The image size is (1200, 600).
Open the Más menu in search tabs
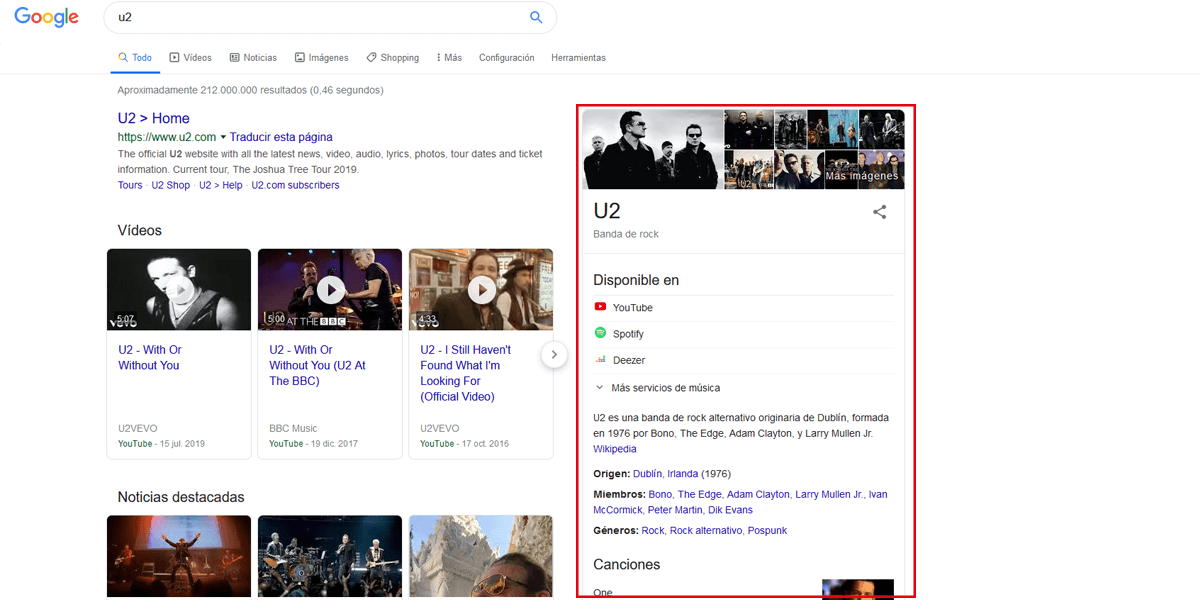(x=449, y=58)
